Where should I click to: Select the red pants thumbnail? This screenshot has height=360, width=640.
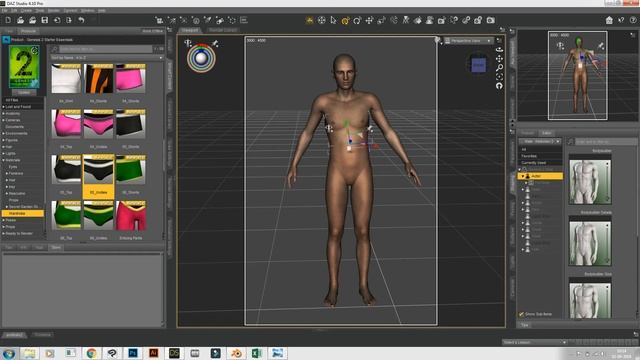[x=131, y=216]
